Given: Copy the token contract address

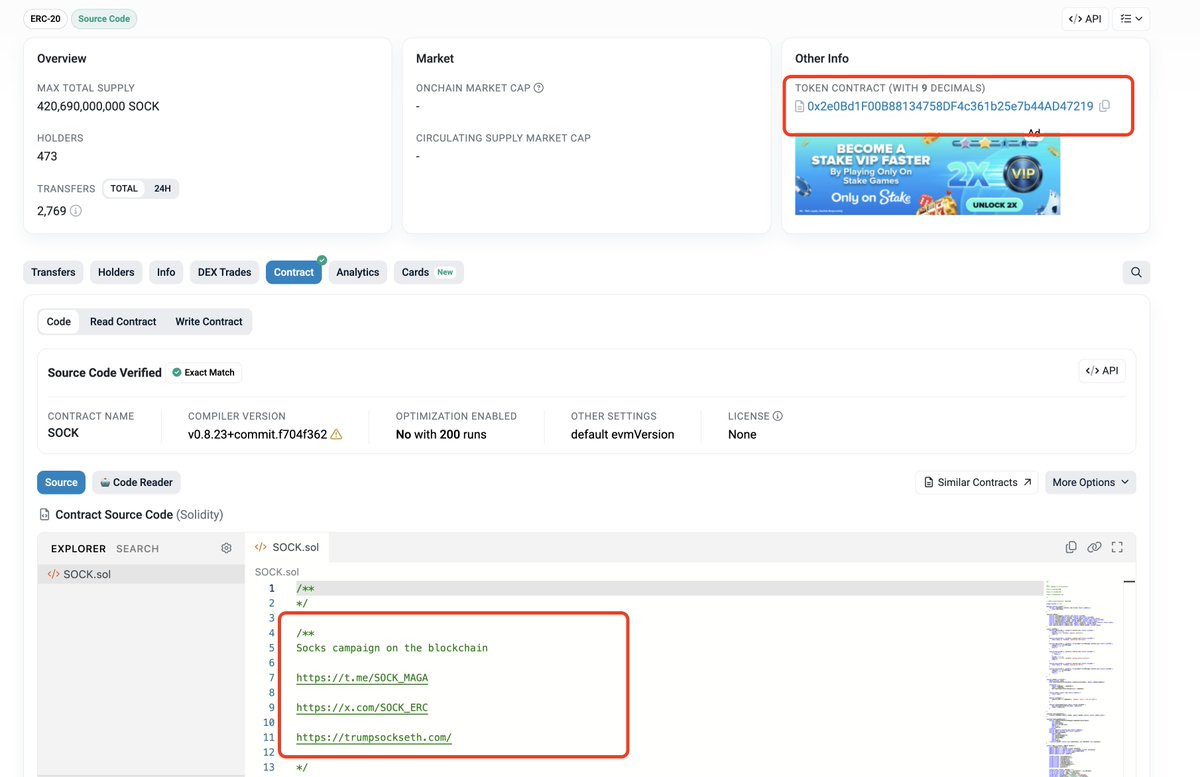Looking at the screenshot, I should tap(1104, 106).
